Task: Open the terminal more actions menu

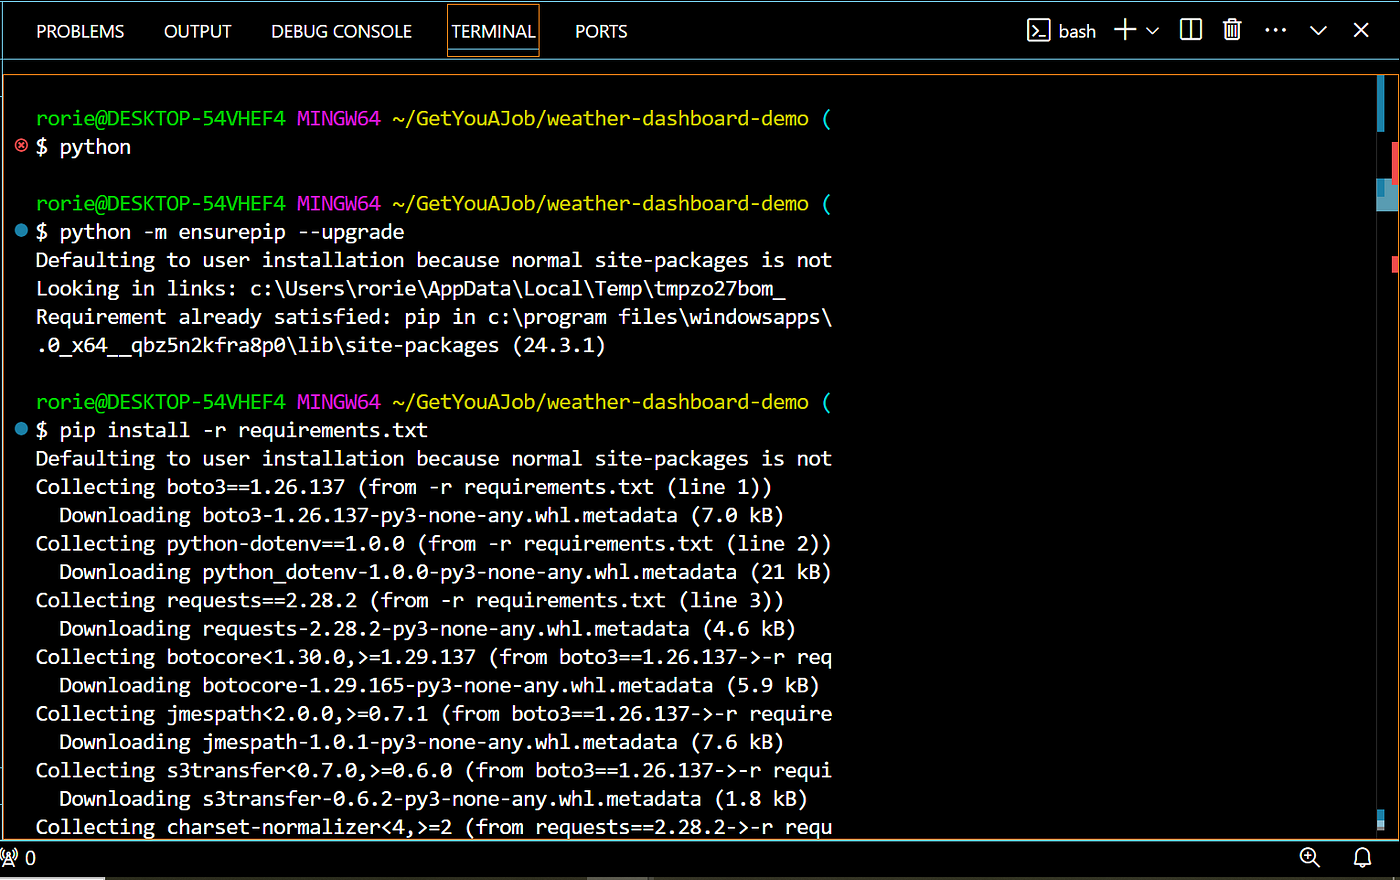Action: tap(1275, 30)
